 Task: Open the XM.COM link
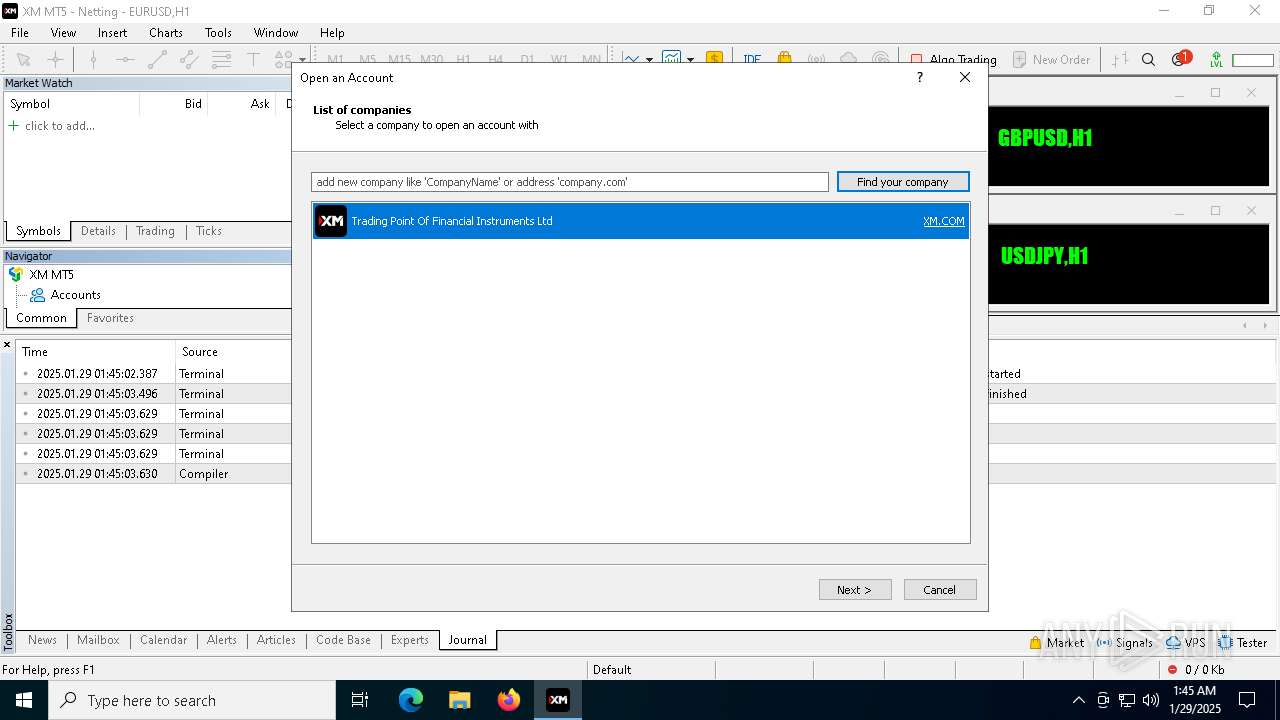tap(944, 221)
